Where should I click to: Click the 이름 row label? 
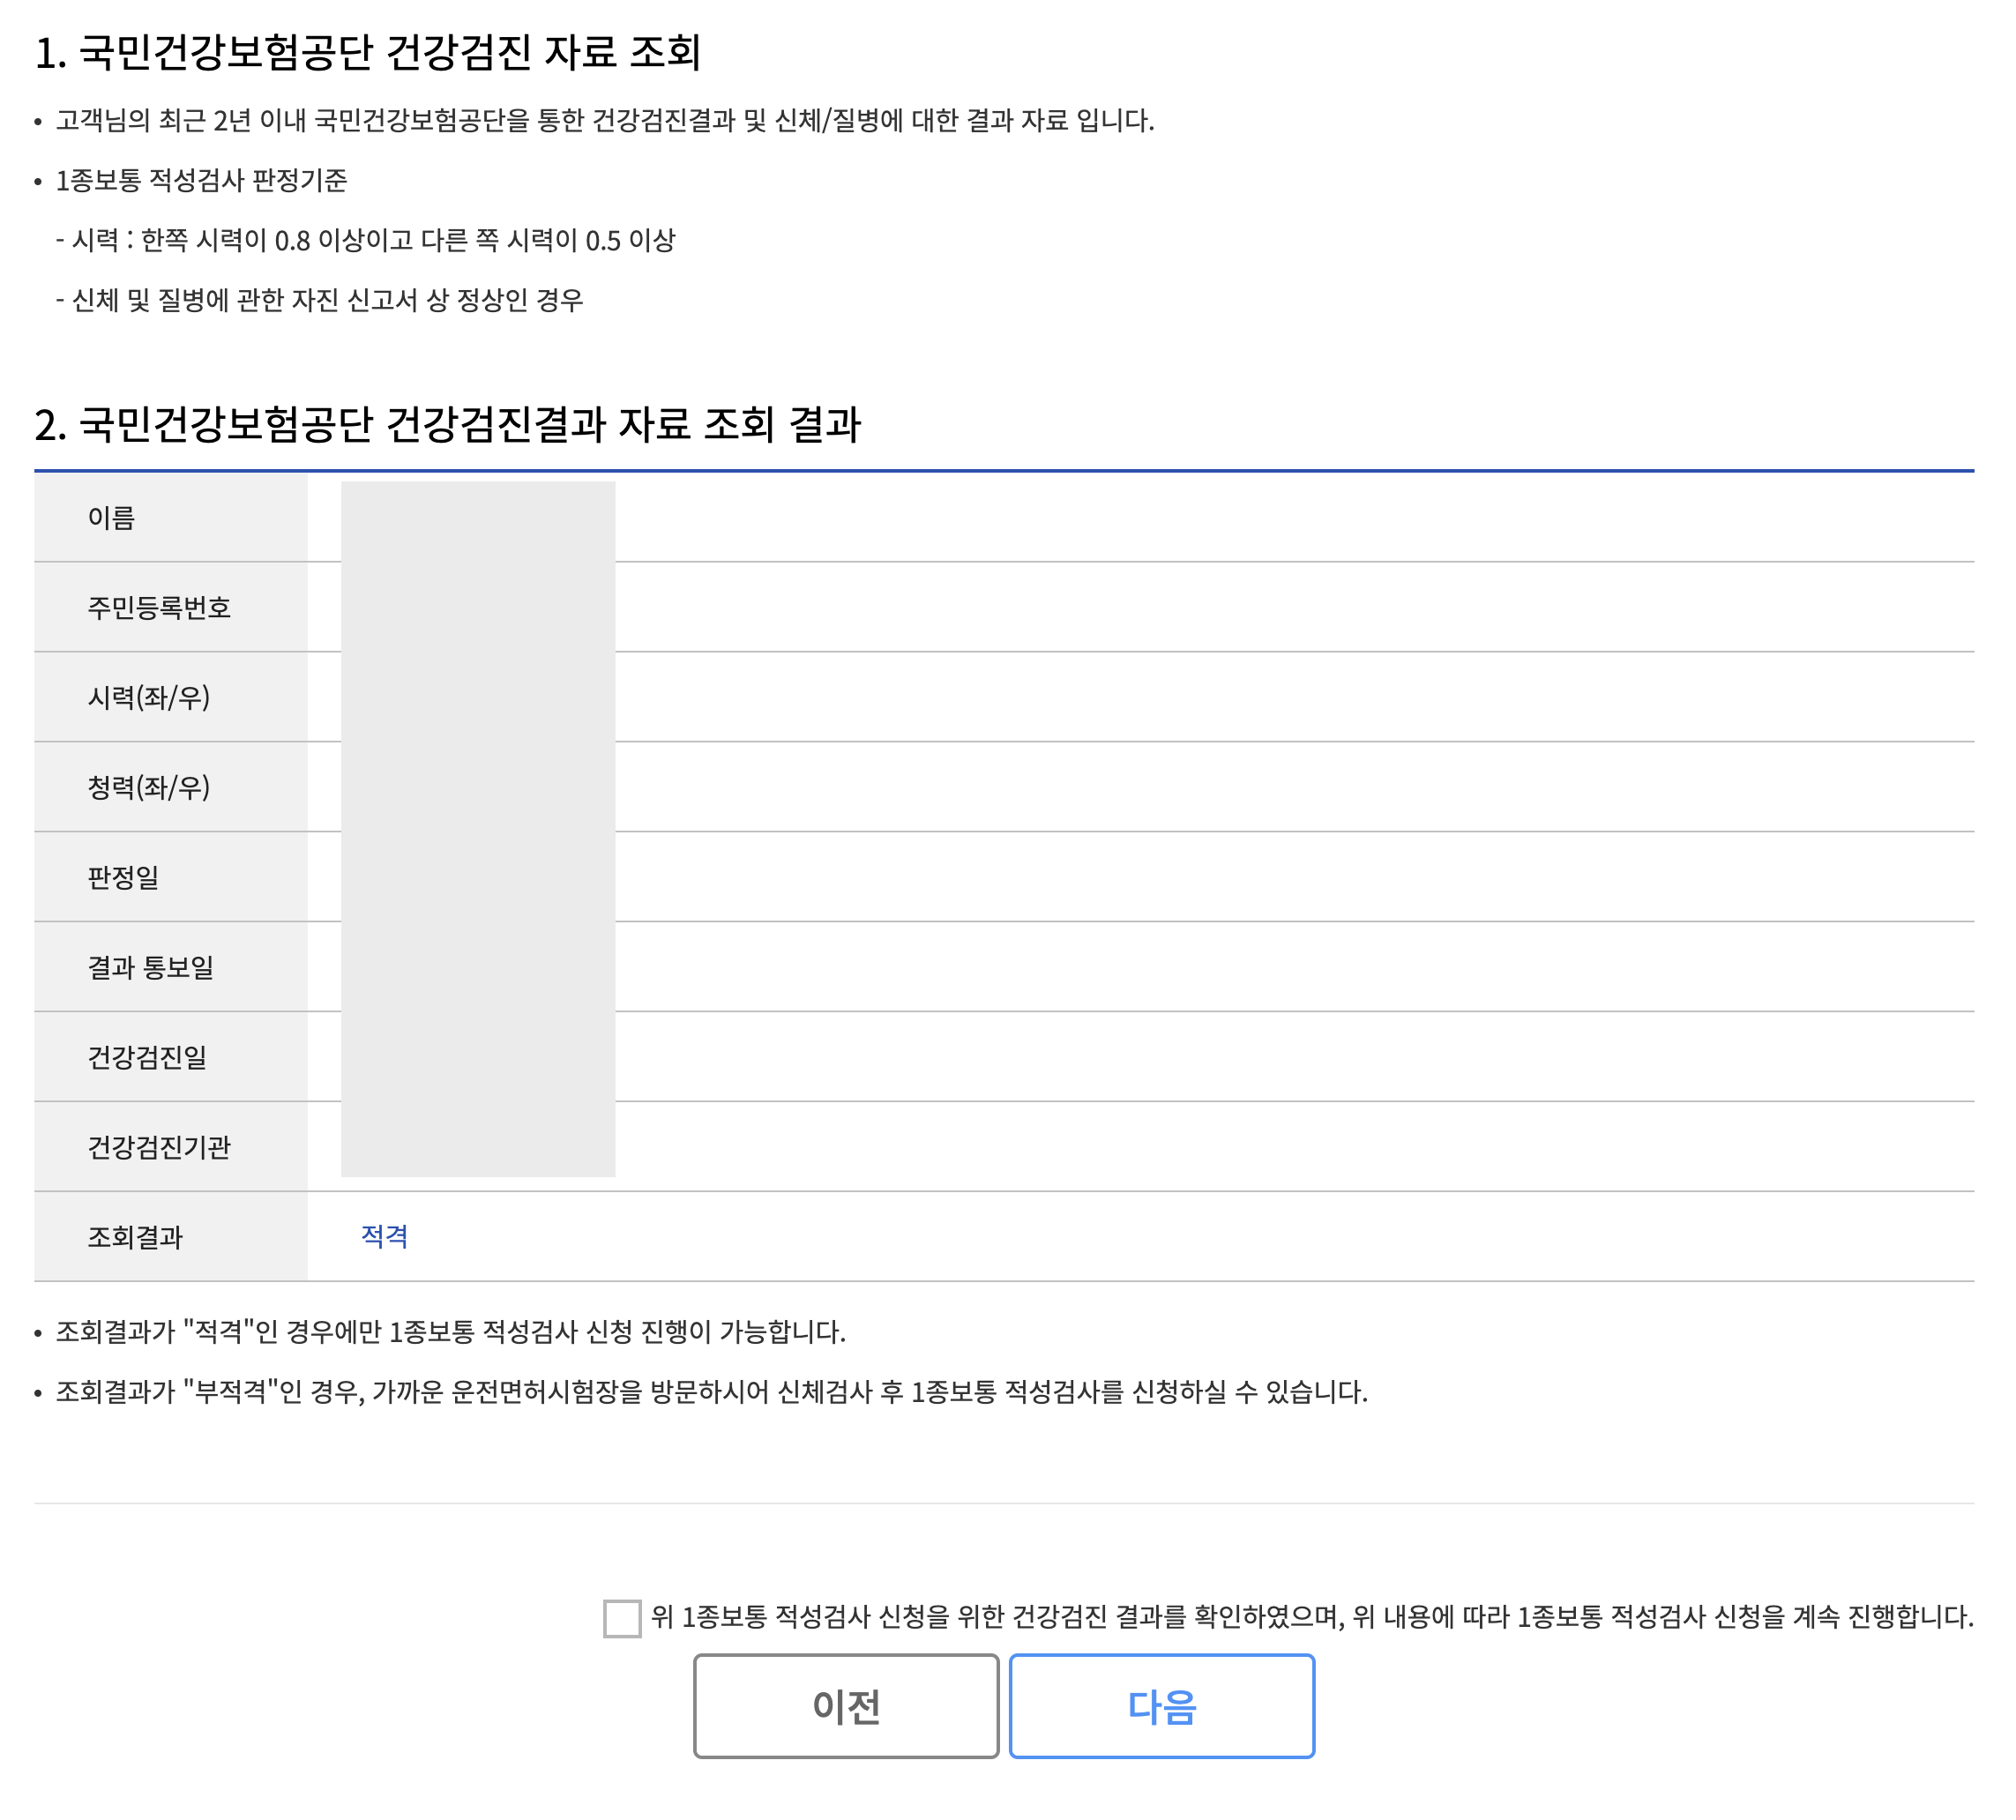[x=111, y=517]
